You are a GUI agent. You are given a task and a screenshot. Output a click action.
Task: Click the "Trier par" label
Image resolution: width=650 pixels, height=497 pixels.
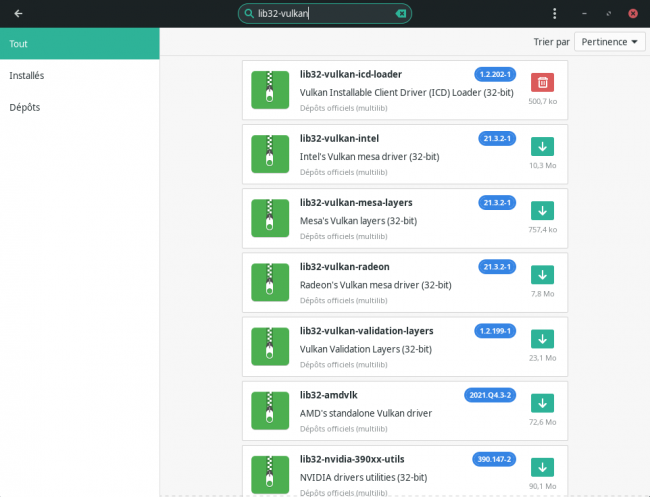pos(551,42)
